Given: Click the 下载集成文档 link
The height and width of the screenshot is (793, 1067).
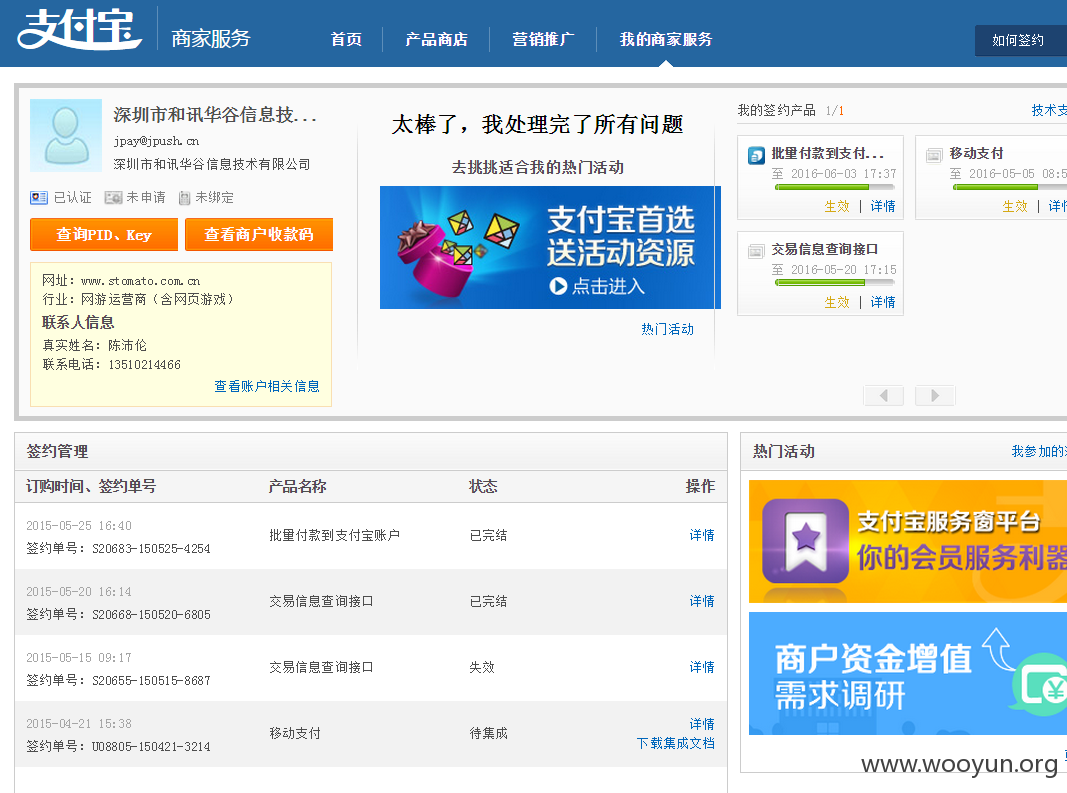Looking at the screenshot, I should (676, 743).
